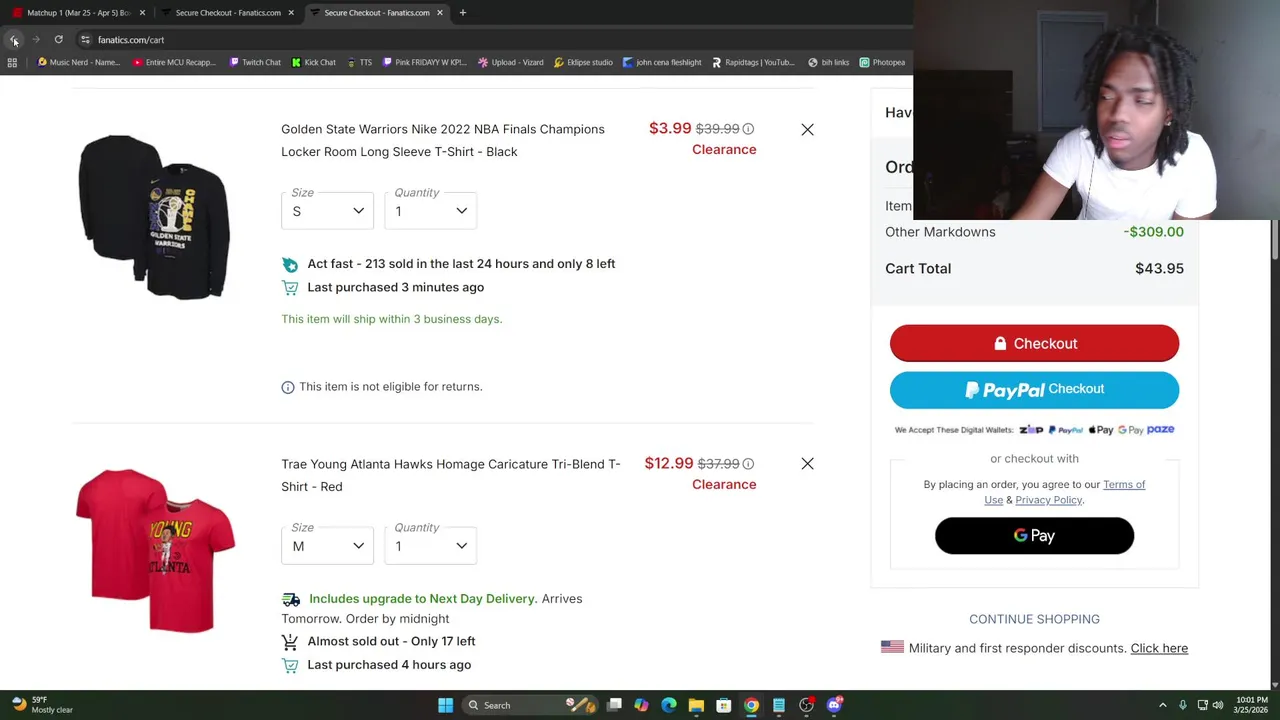Close the Matchup 1 tab
1280x720 pixels.
click(142, 13)
